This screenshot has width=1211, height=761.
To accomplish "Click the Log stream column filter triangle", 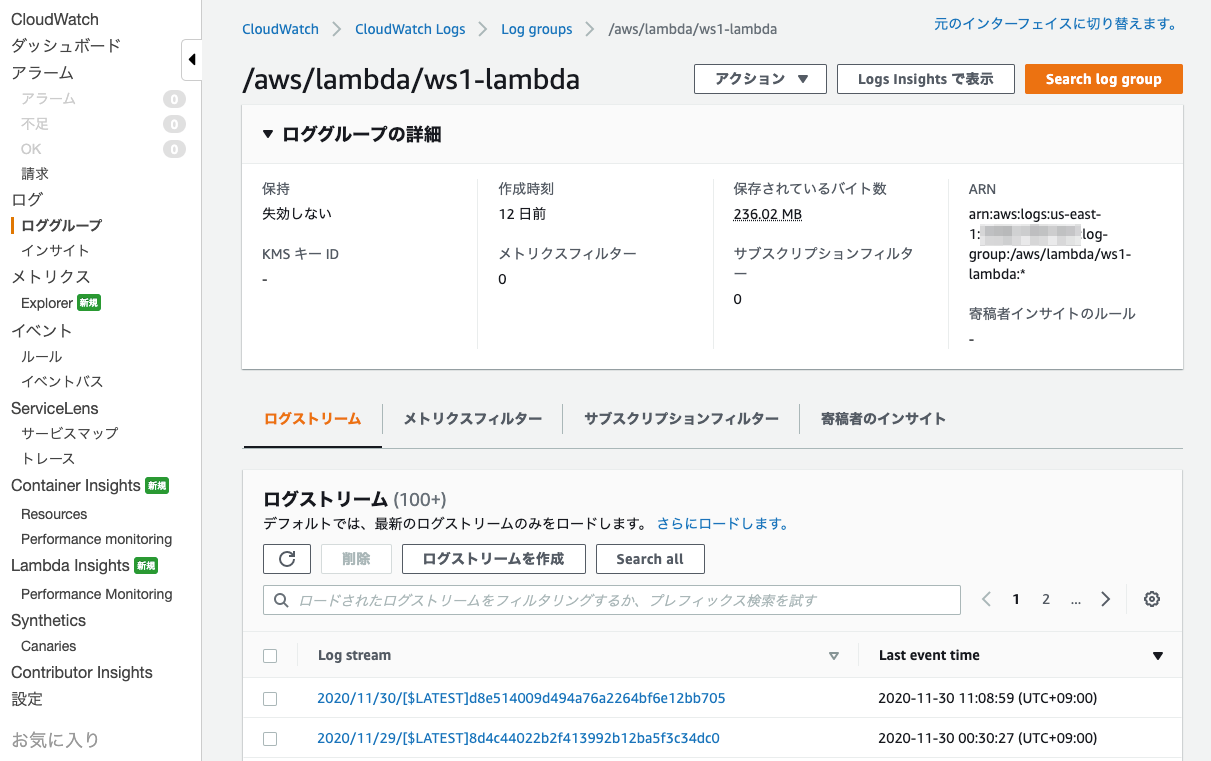I will click(x=834, y=656).
